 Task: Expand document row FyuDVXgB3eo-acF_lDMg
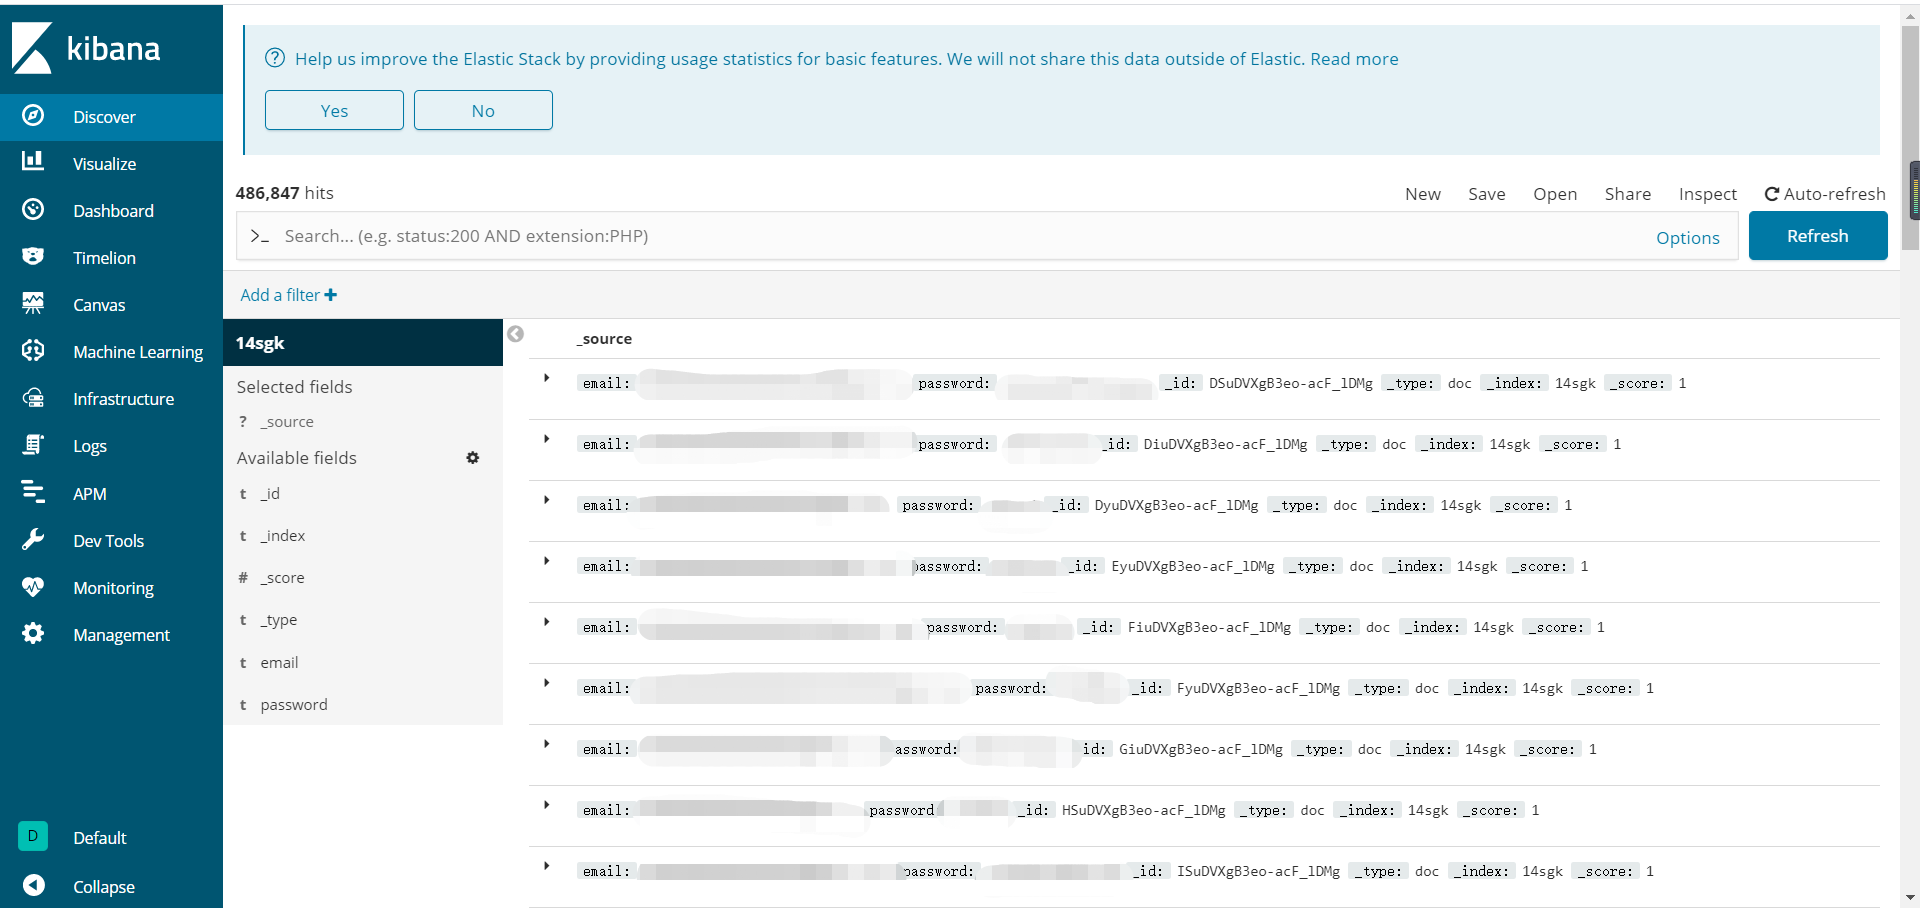[547, 683]
